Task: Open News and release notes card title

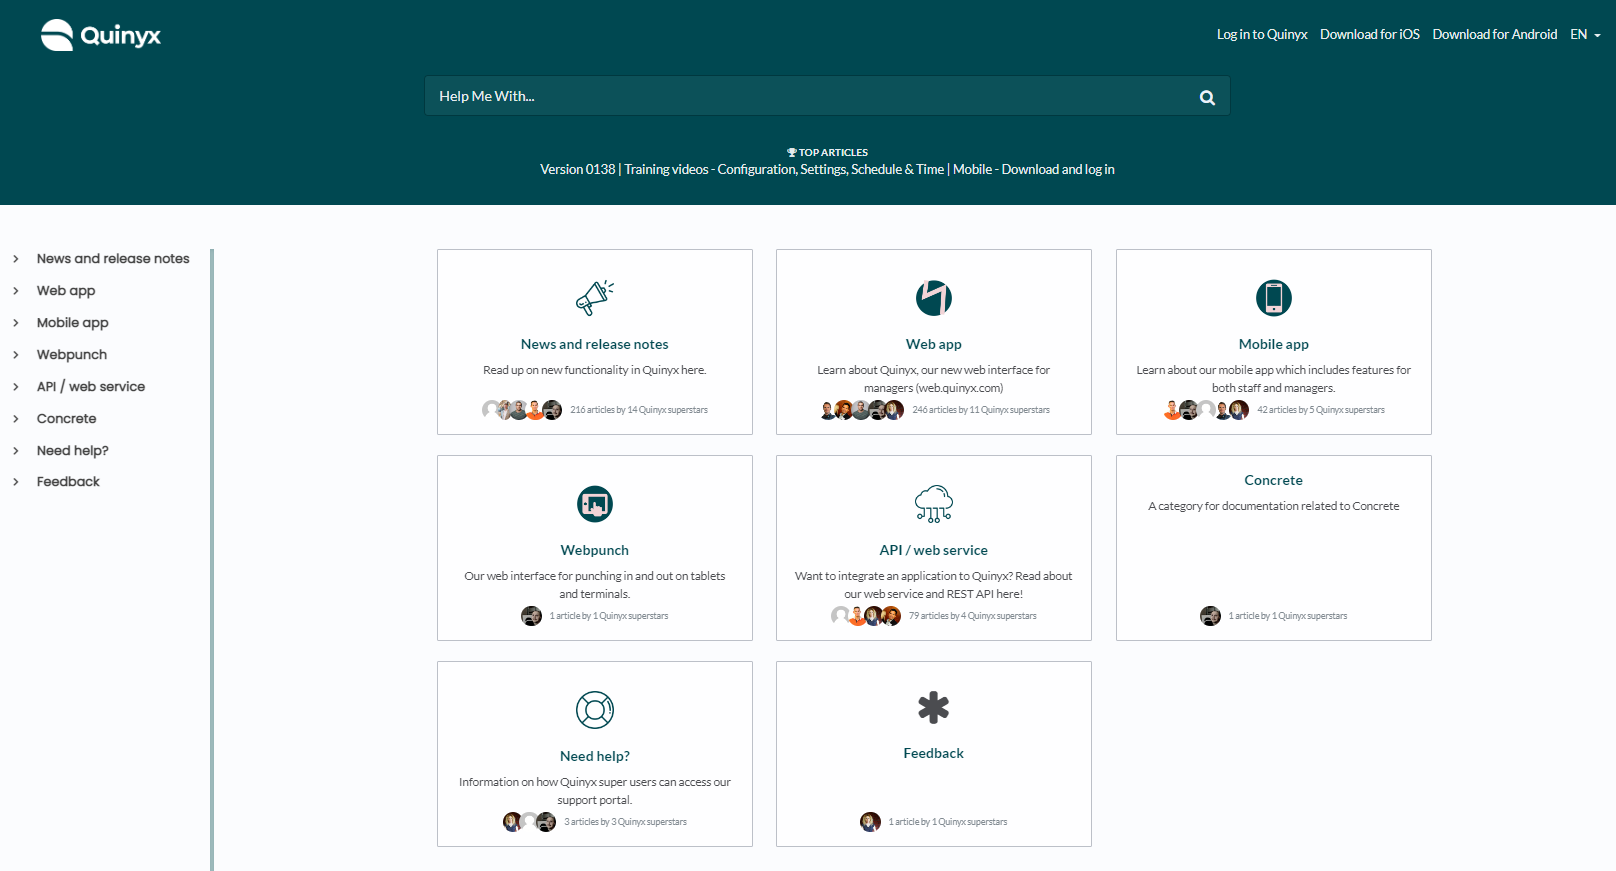Action: click(x=595, y=344)
